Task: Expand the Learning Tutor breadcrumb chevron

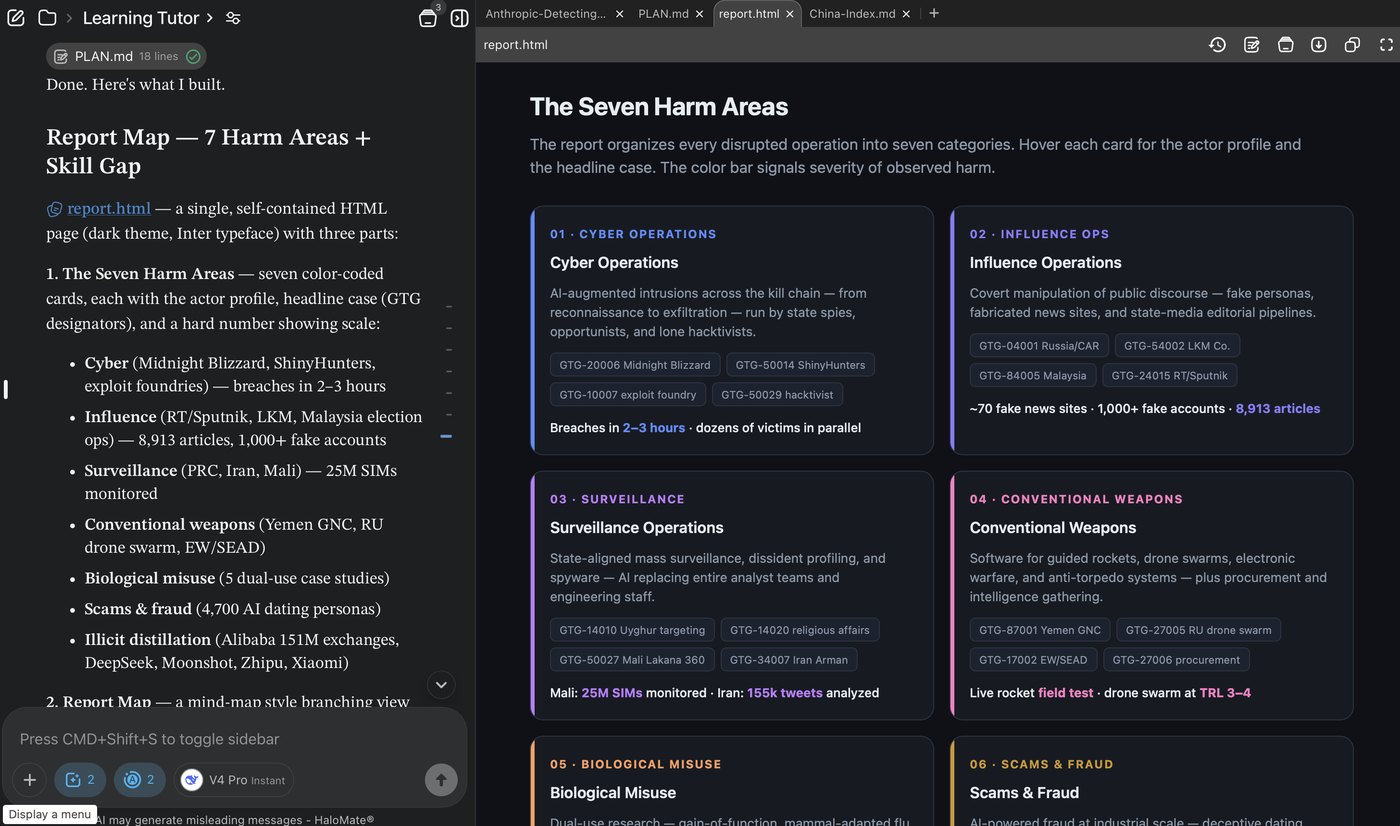Action: pos(209,18)
